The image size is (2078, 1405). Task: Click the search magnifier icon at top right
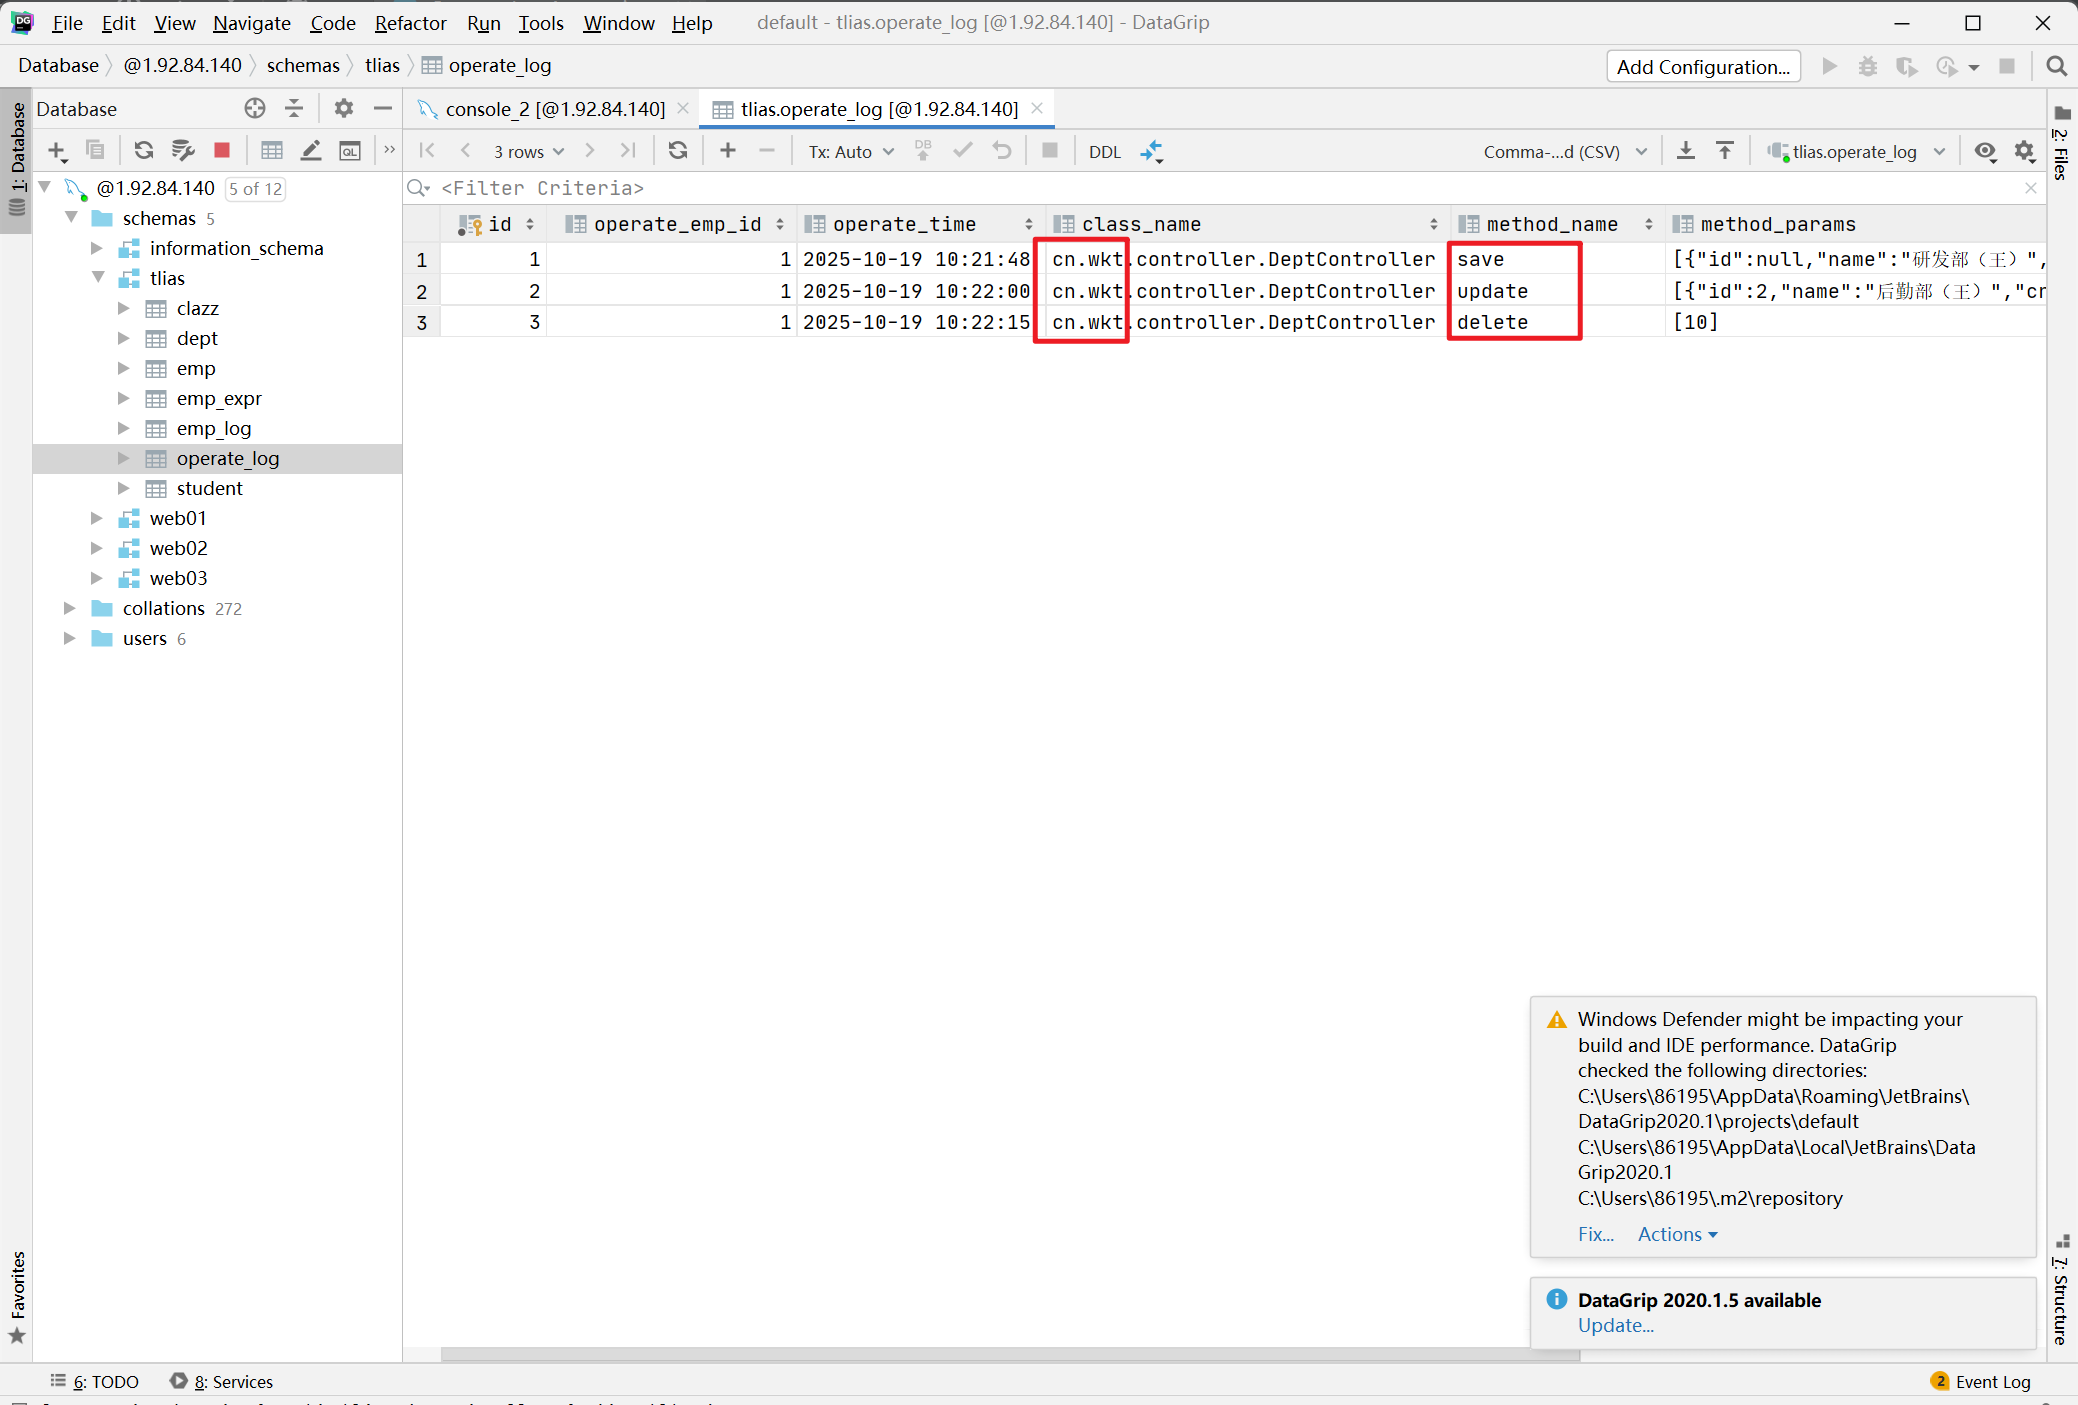click(x=2056, y=66)
